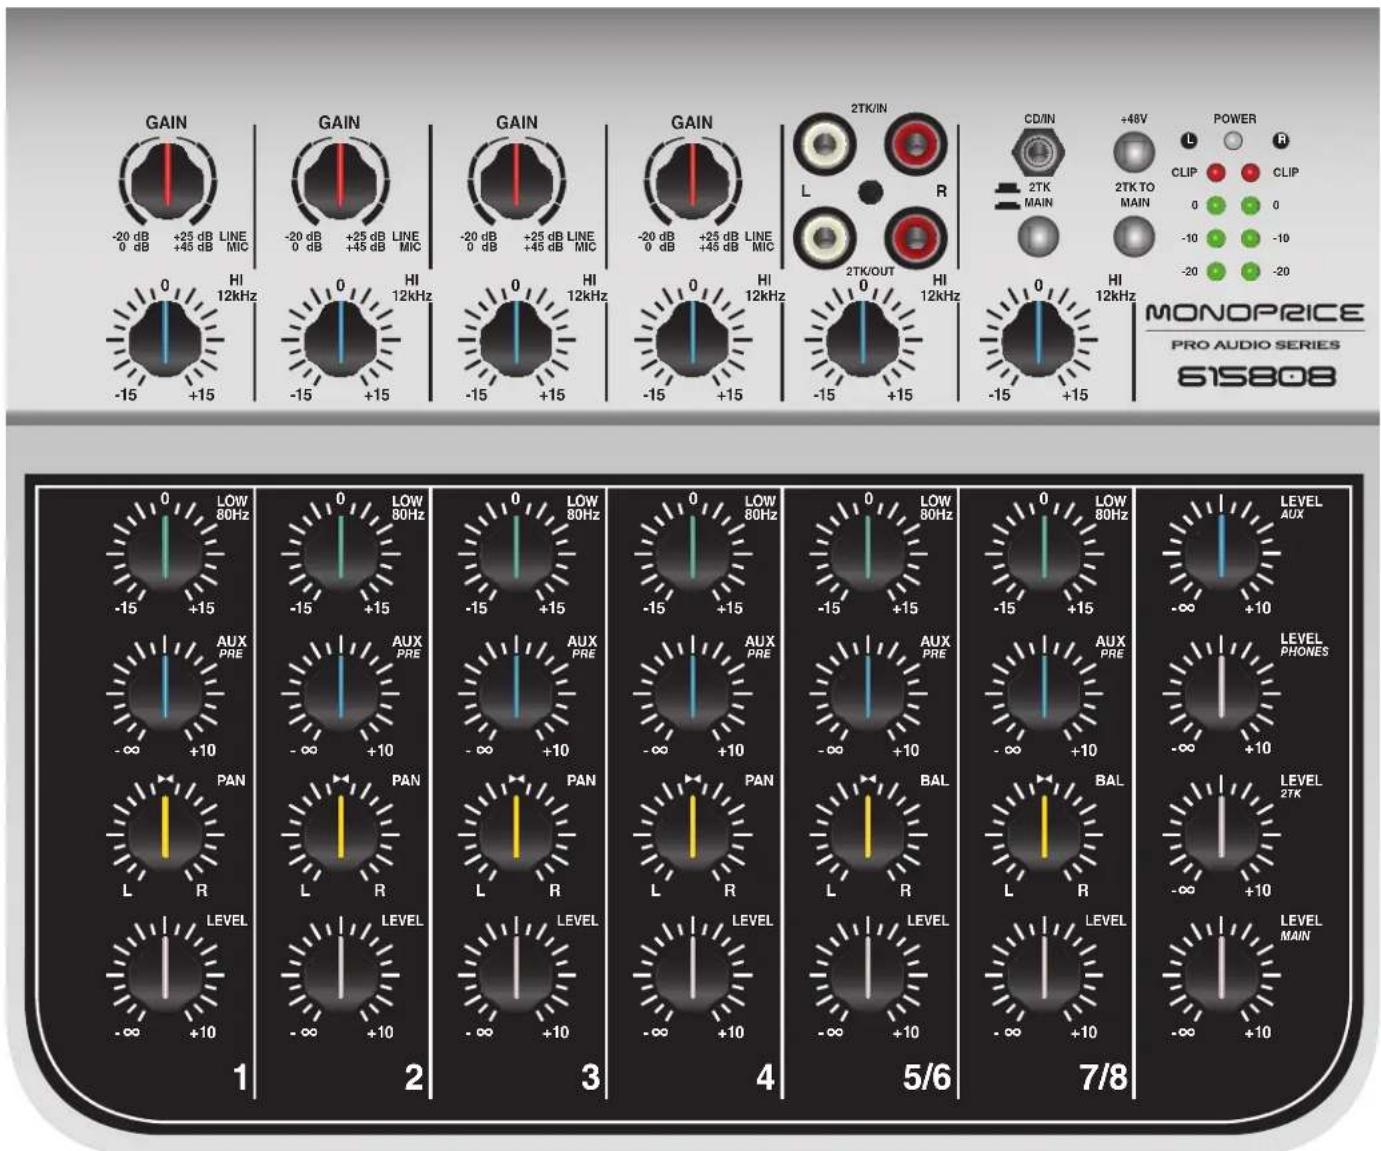Click the channel 4 LEVEL knob
Image resolution: width=1381 pixels, height=1151 pixels.
pos(692,971)
